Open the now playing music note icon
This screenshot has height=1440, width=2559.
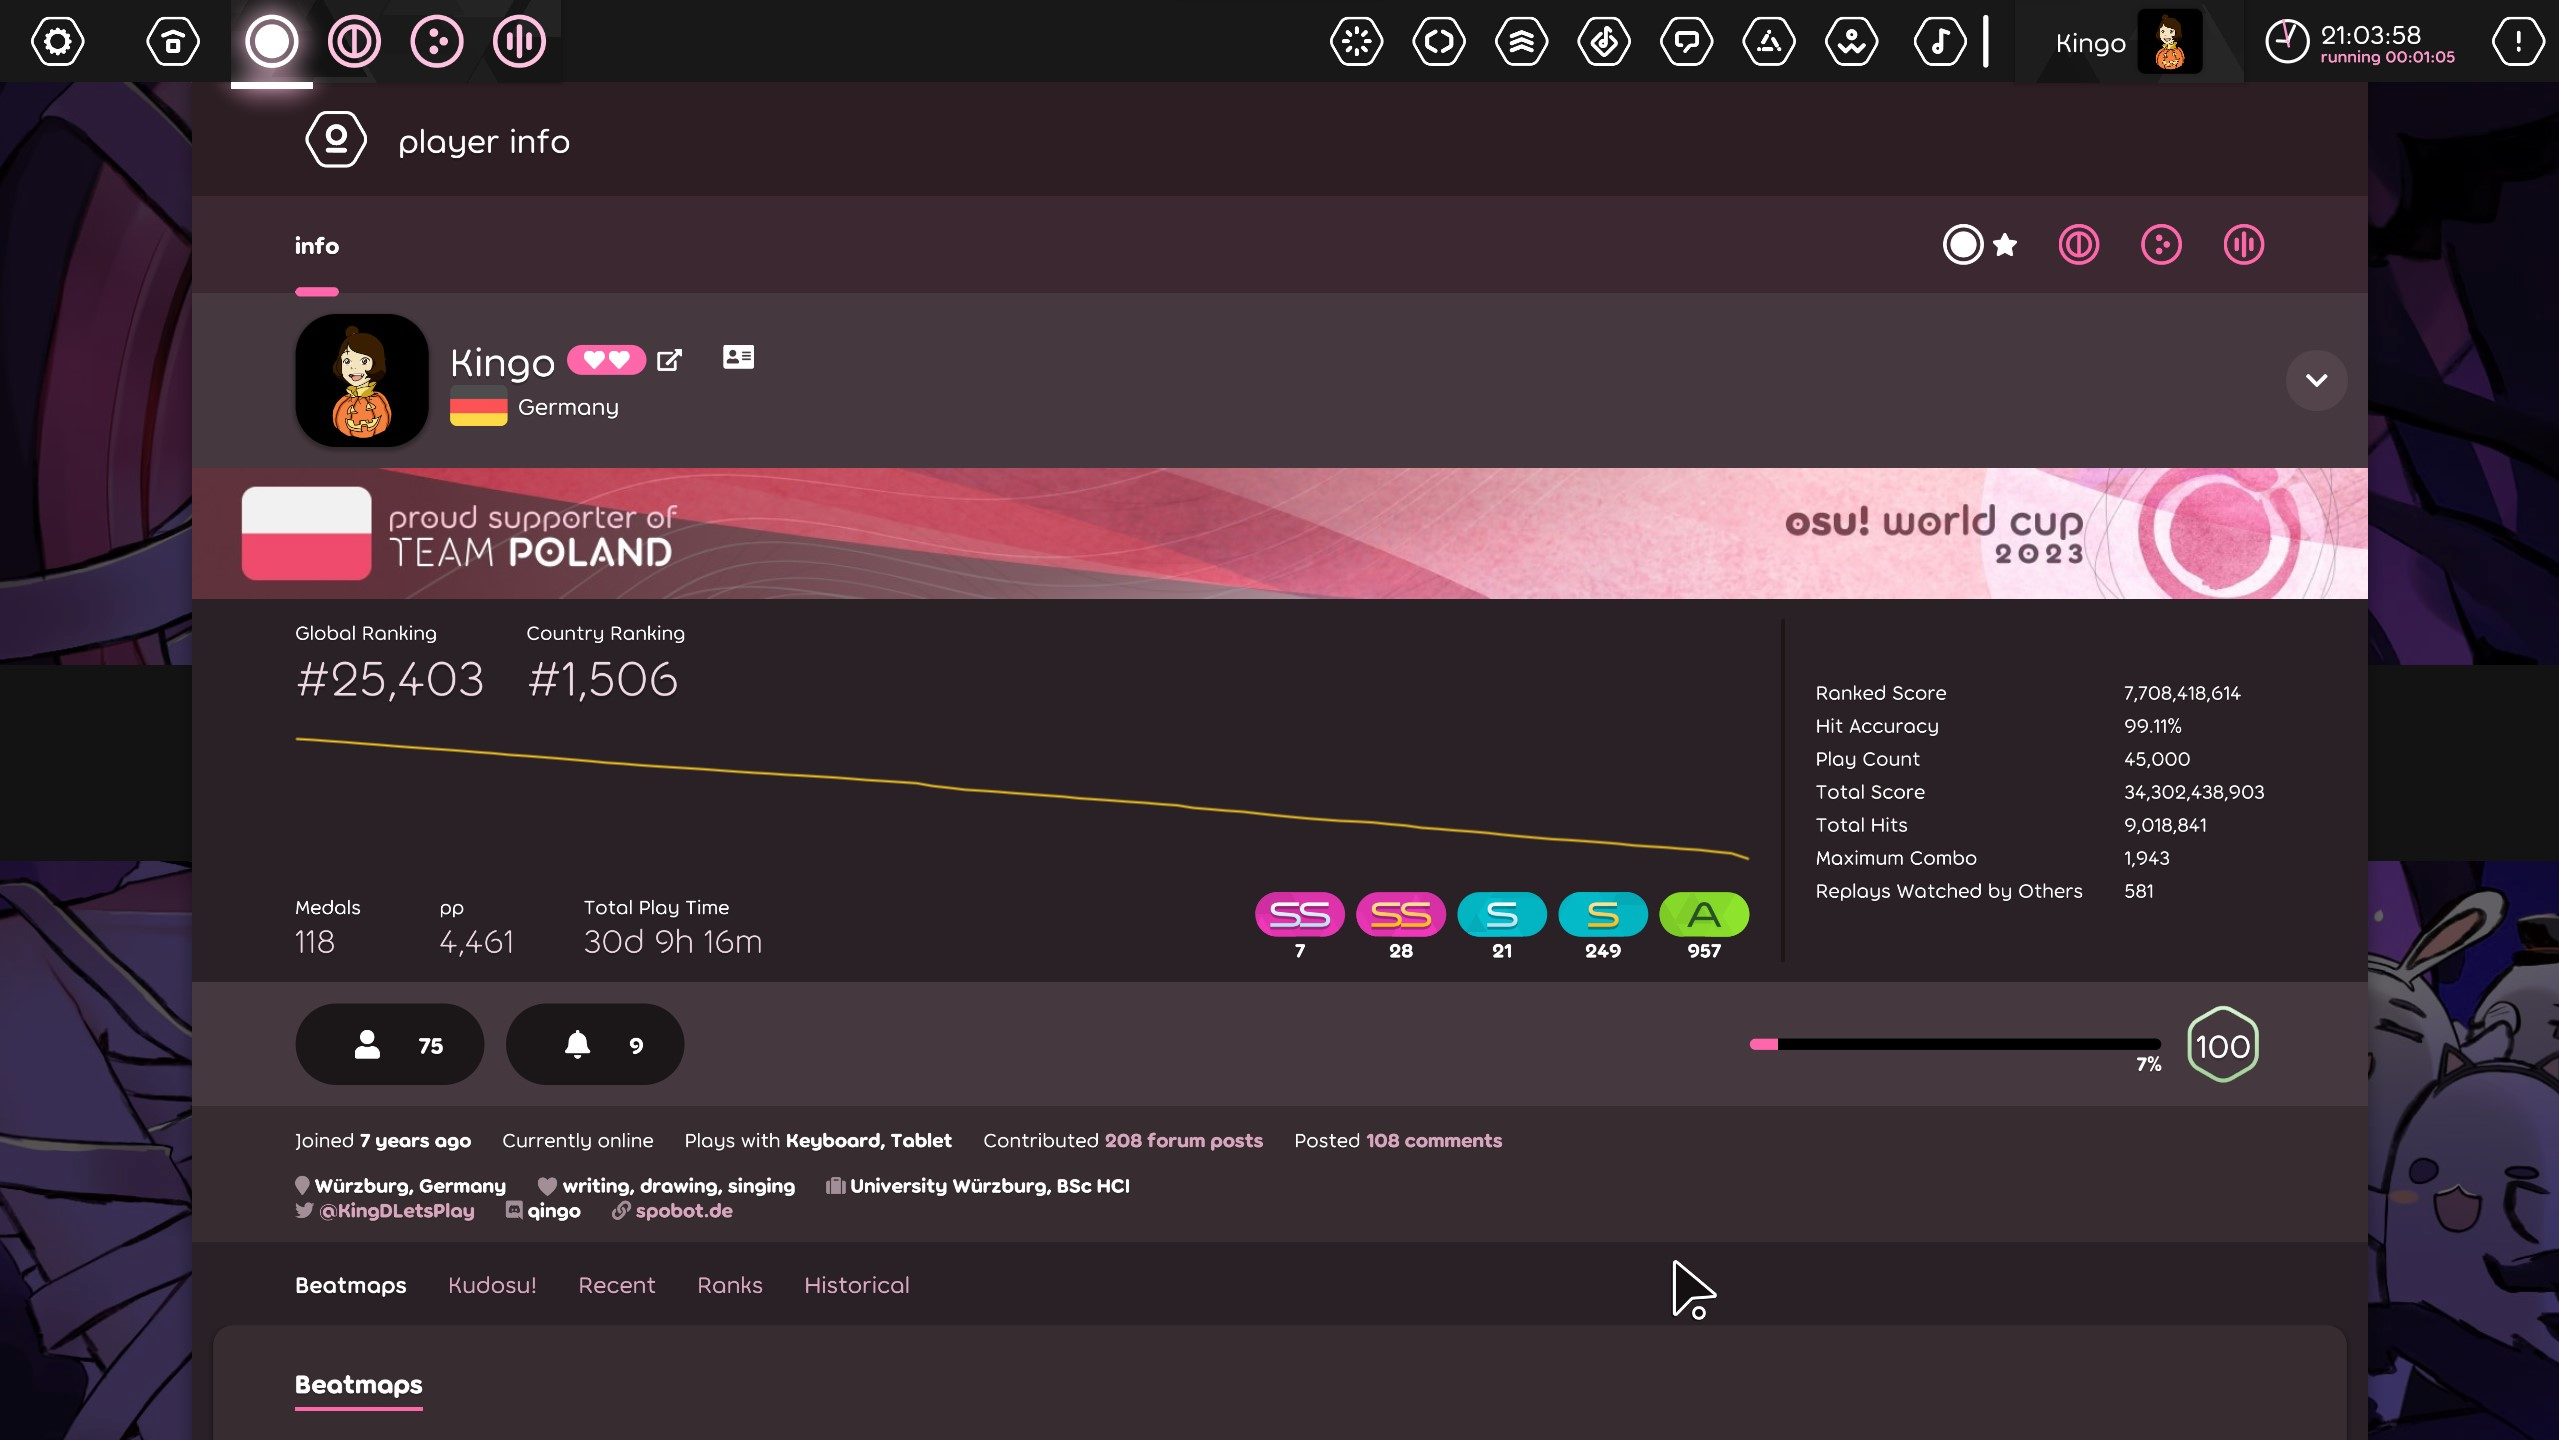click(x=1940, y=41)
